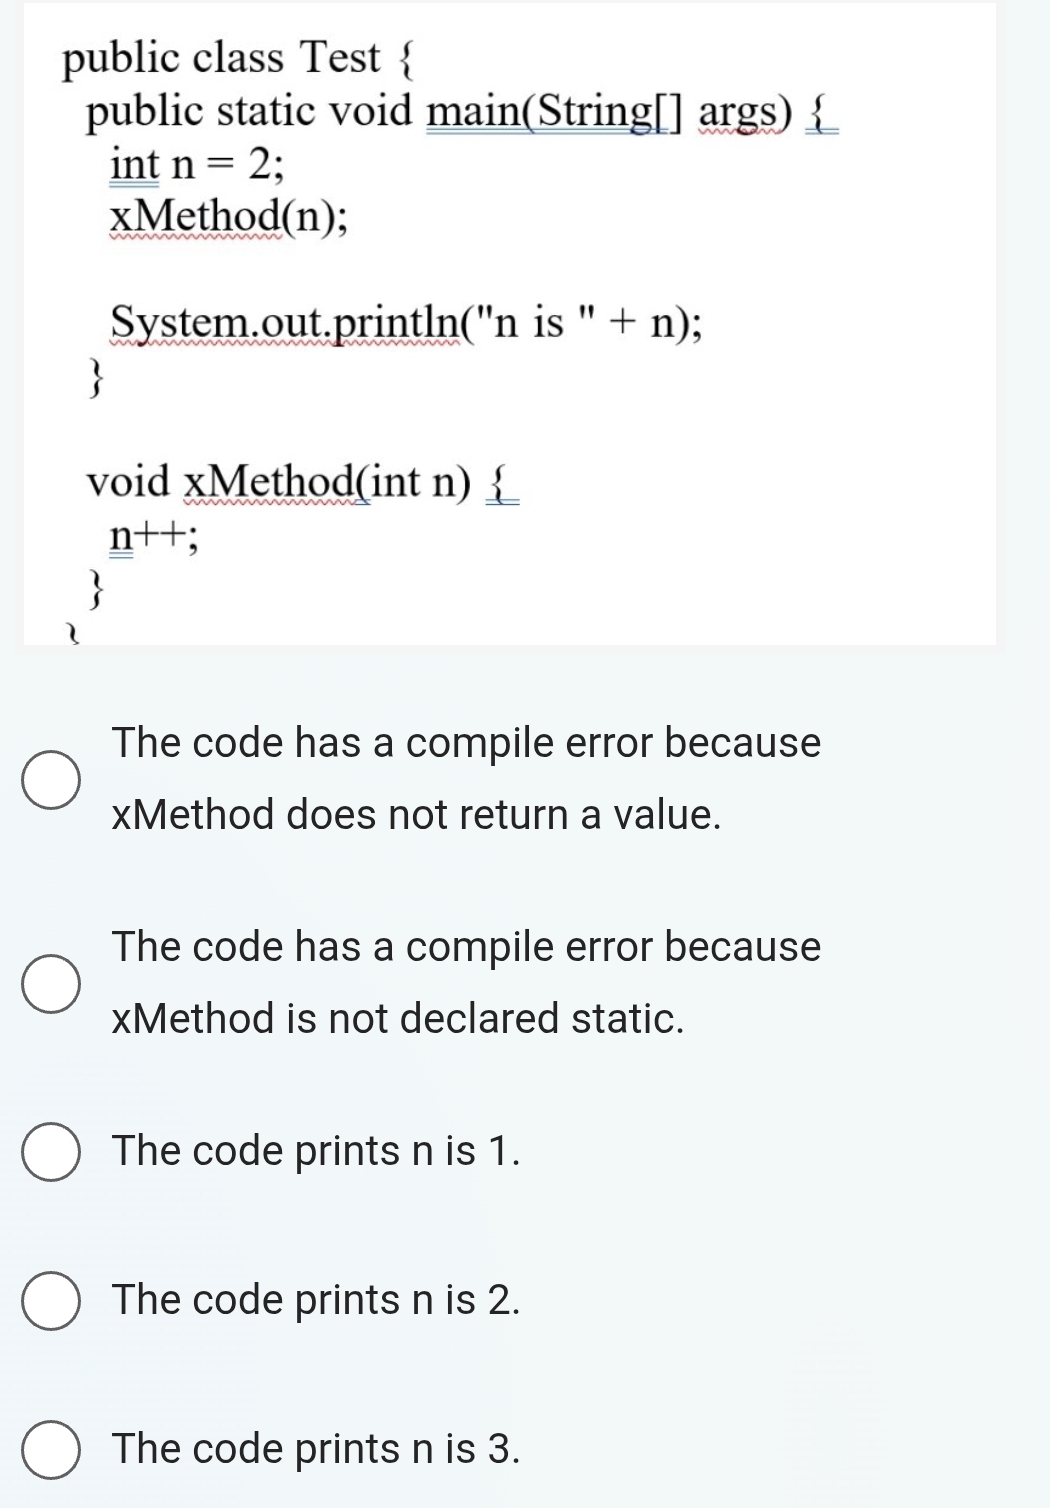Click the 'n++;' statement in the code
The image size is (1050, 1508).
click(x=153, y=536)
